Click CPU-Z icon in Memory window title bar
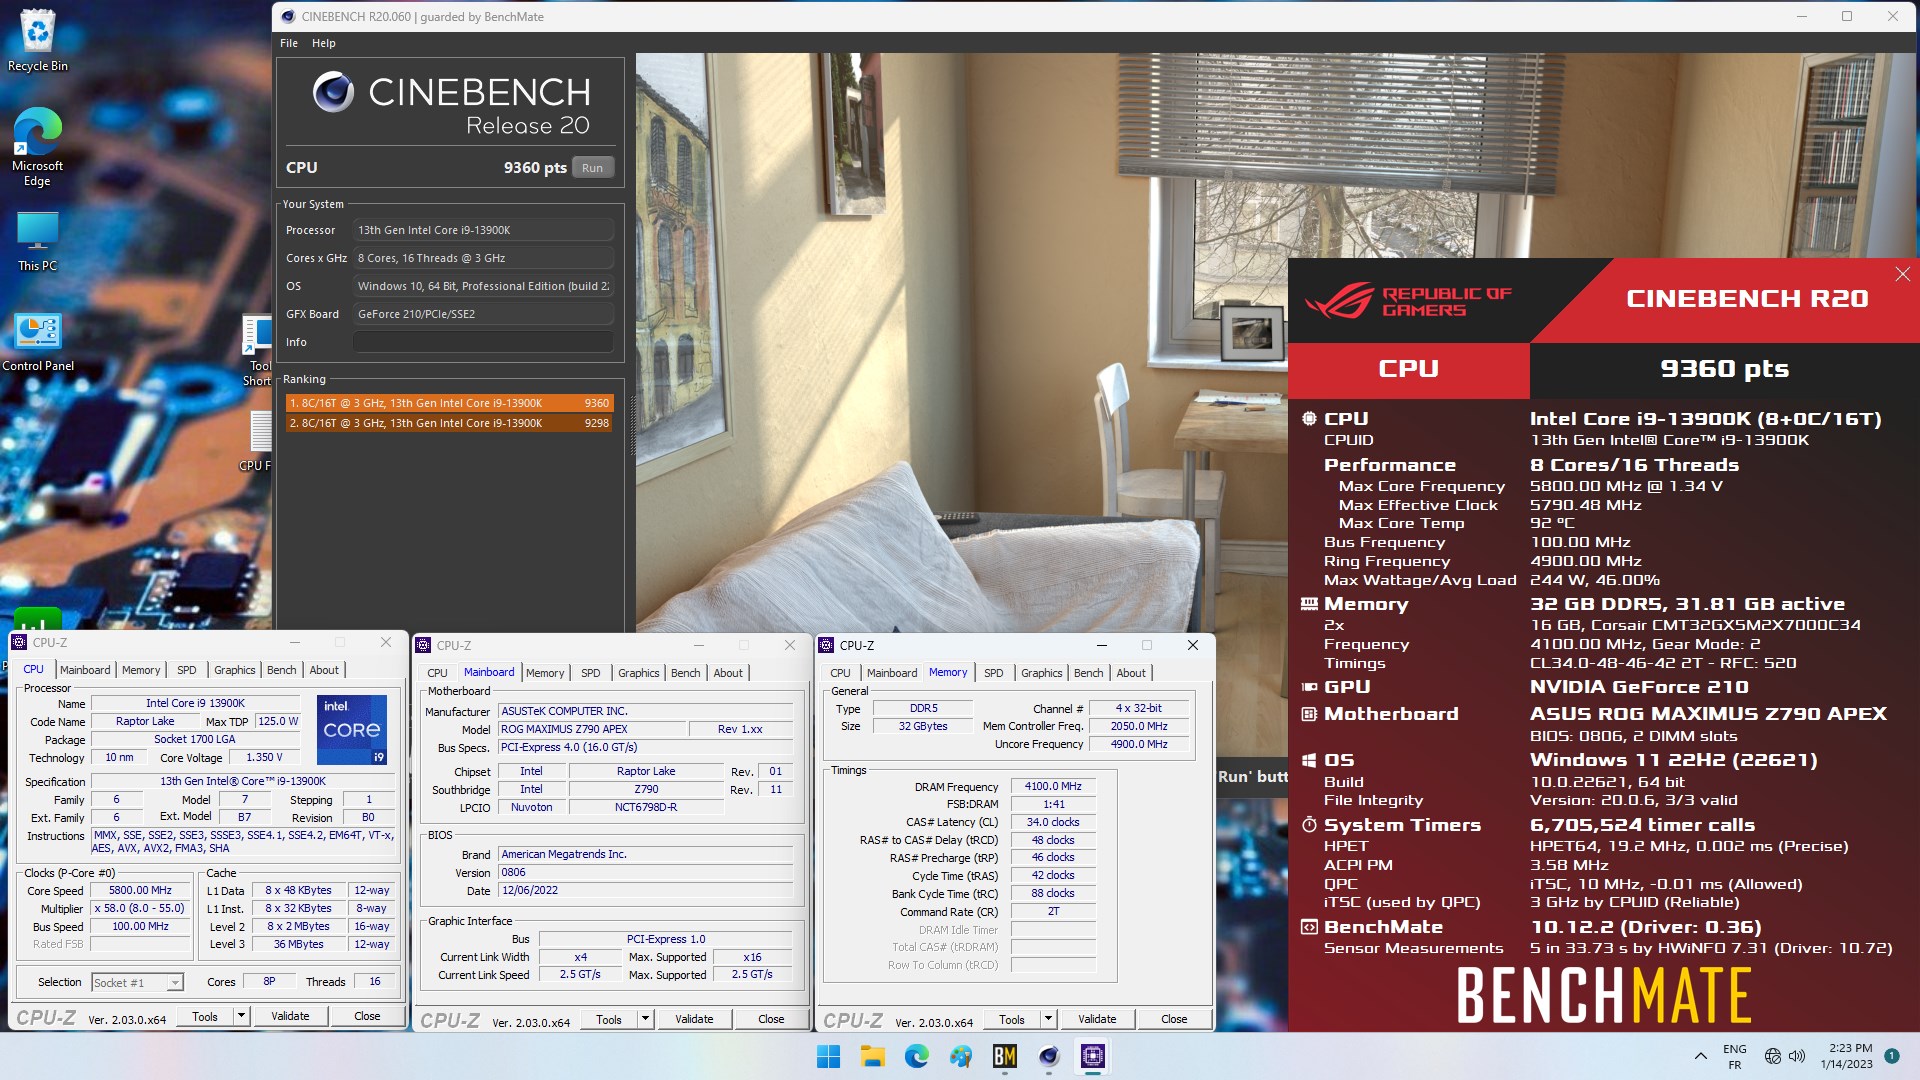 click(x=826, y=645)
